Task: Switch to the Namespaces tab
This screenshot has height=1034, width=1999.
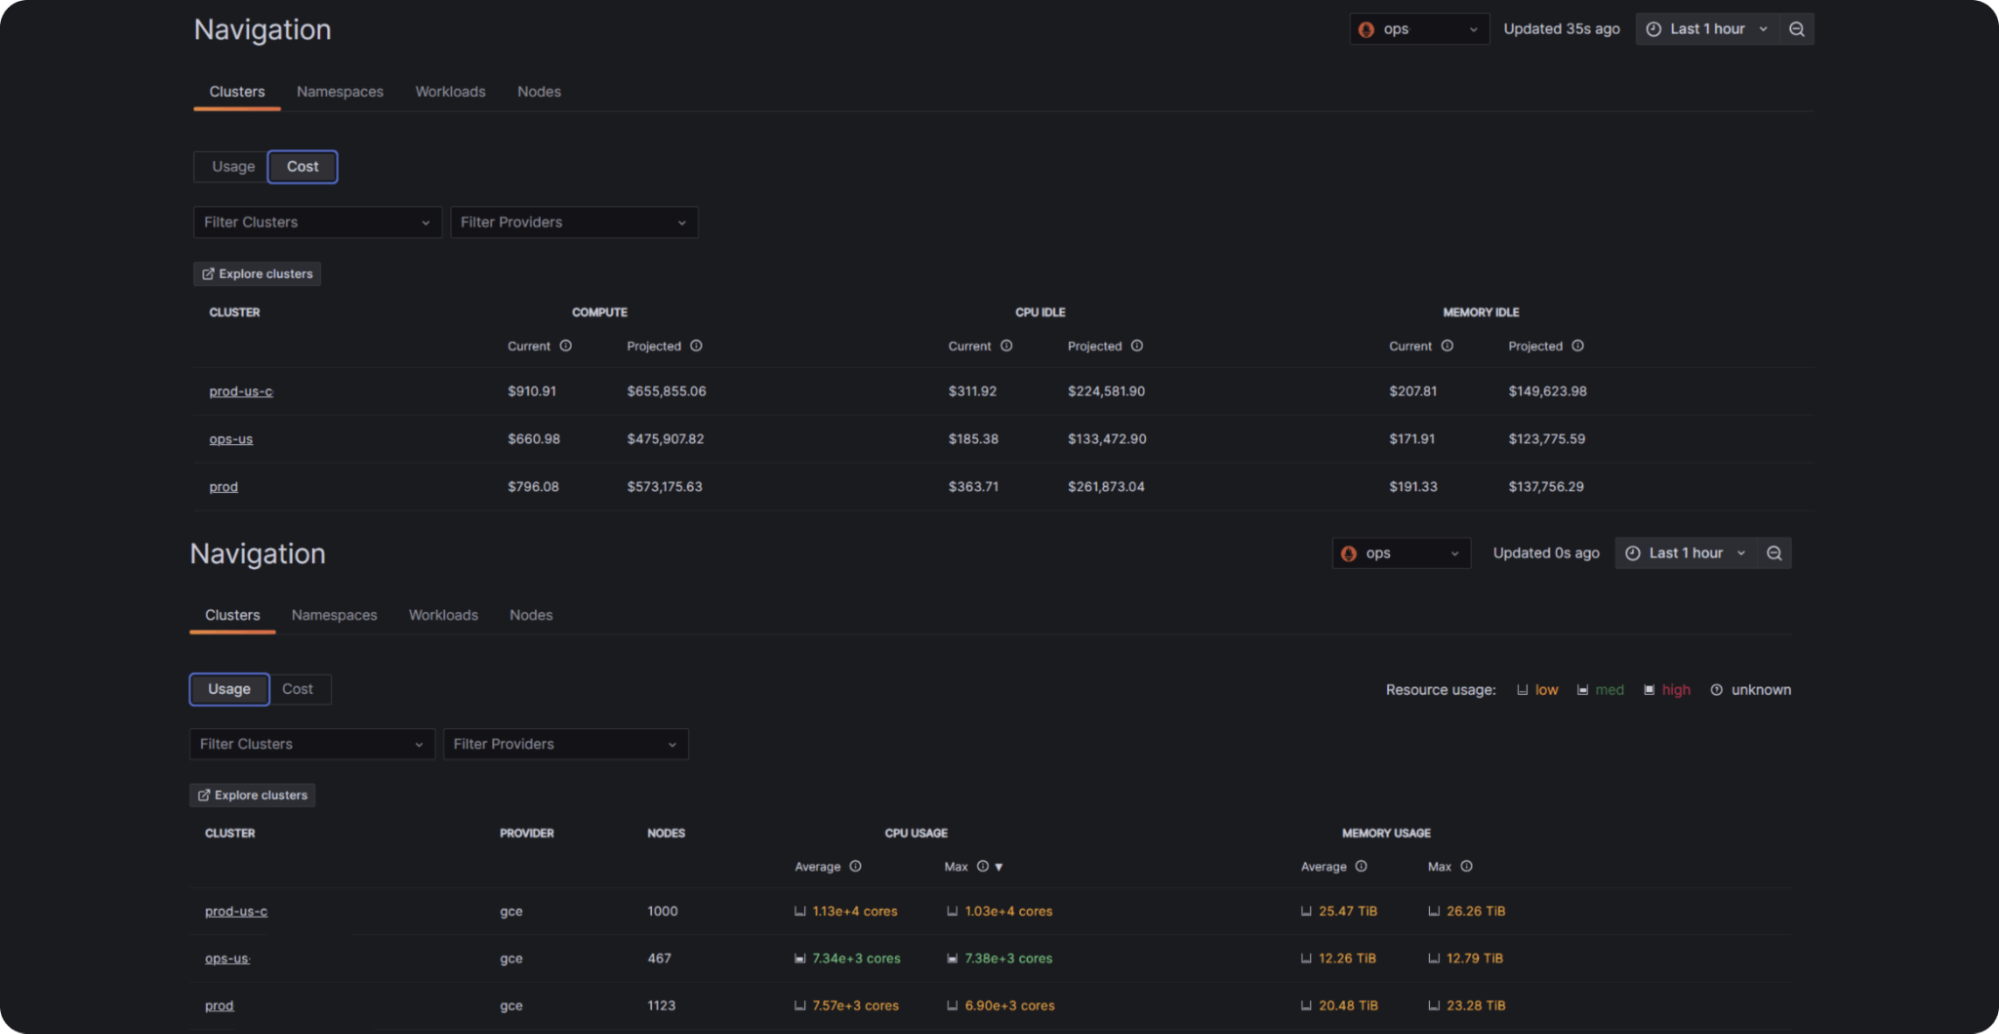Action: point(340,91)
